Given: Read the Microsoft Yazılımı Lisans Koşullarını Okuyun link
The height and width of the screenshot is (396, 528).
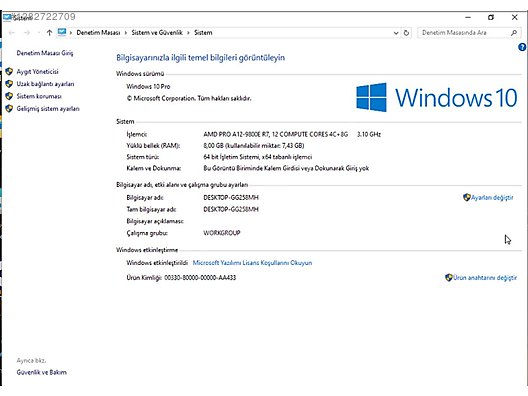Looking at the screenshot, I should tap(252, 263).
